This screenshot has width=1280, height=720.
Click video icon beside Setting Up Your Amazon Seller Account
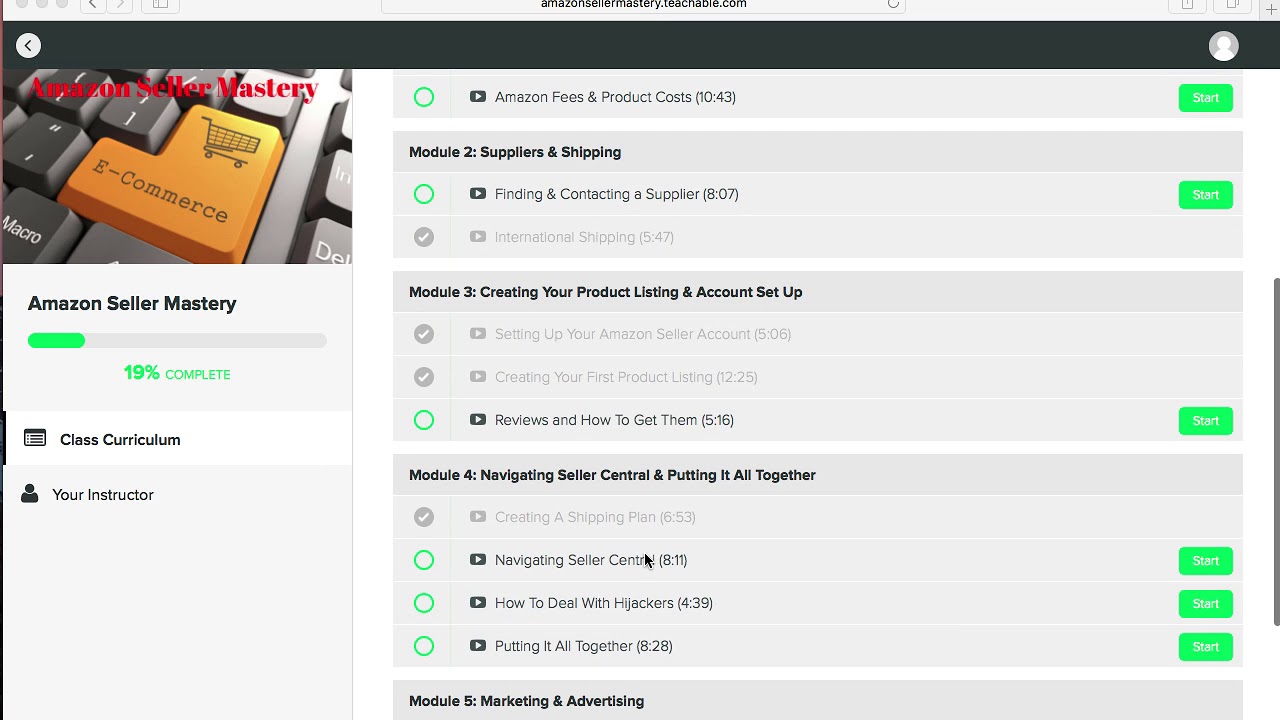(478, 334)
